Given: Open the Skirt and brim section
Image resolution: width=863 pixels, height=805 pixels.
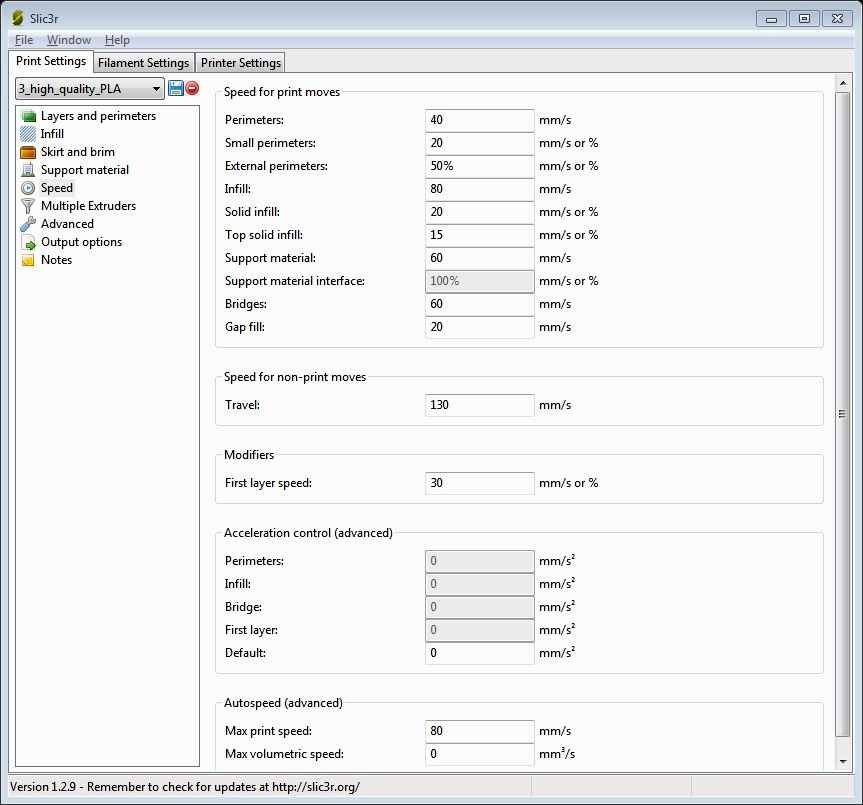Looking at the screenshot, I should 77,152.
